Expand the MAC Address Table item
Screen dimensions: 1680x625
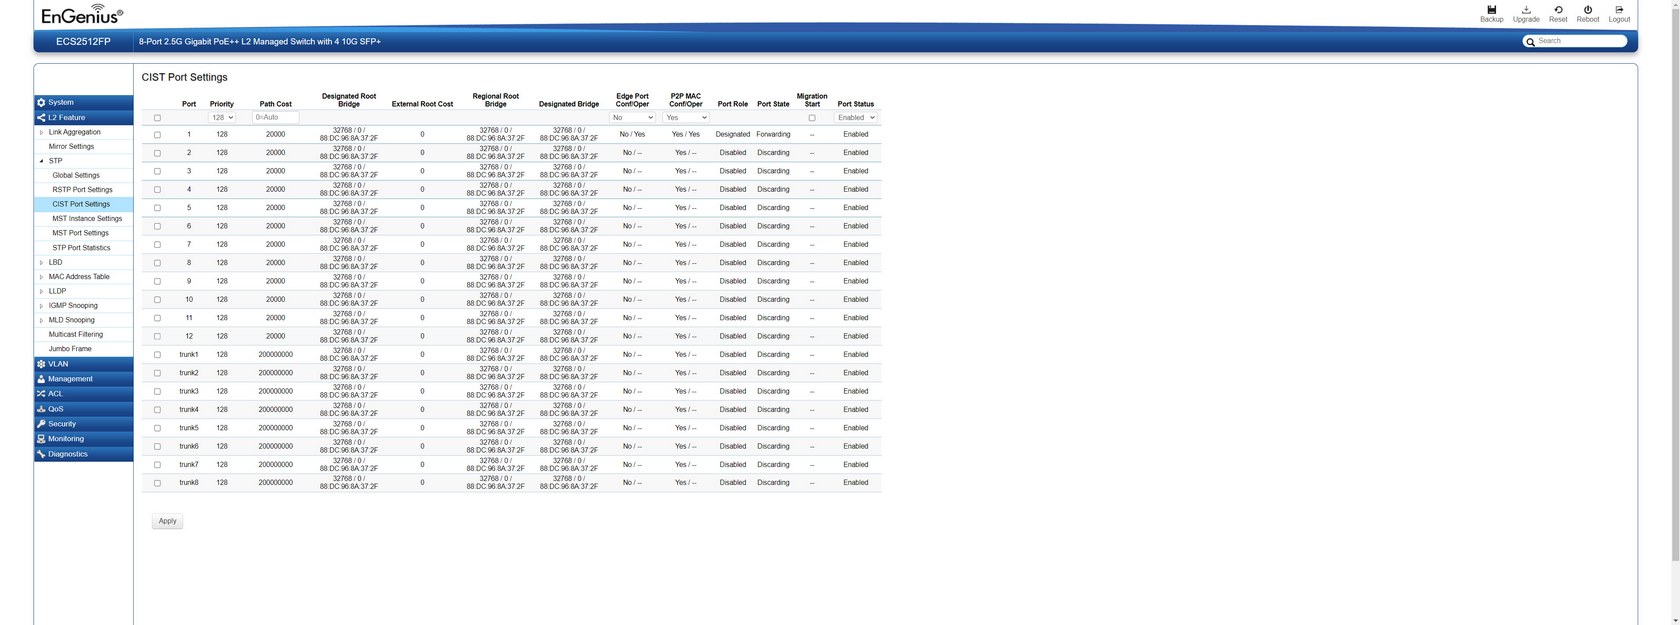tap(41, 277)
